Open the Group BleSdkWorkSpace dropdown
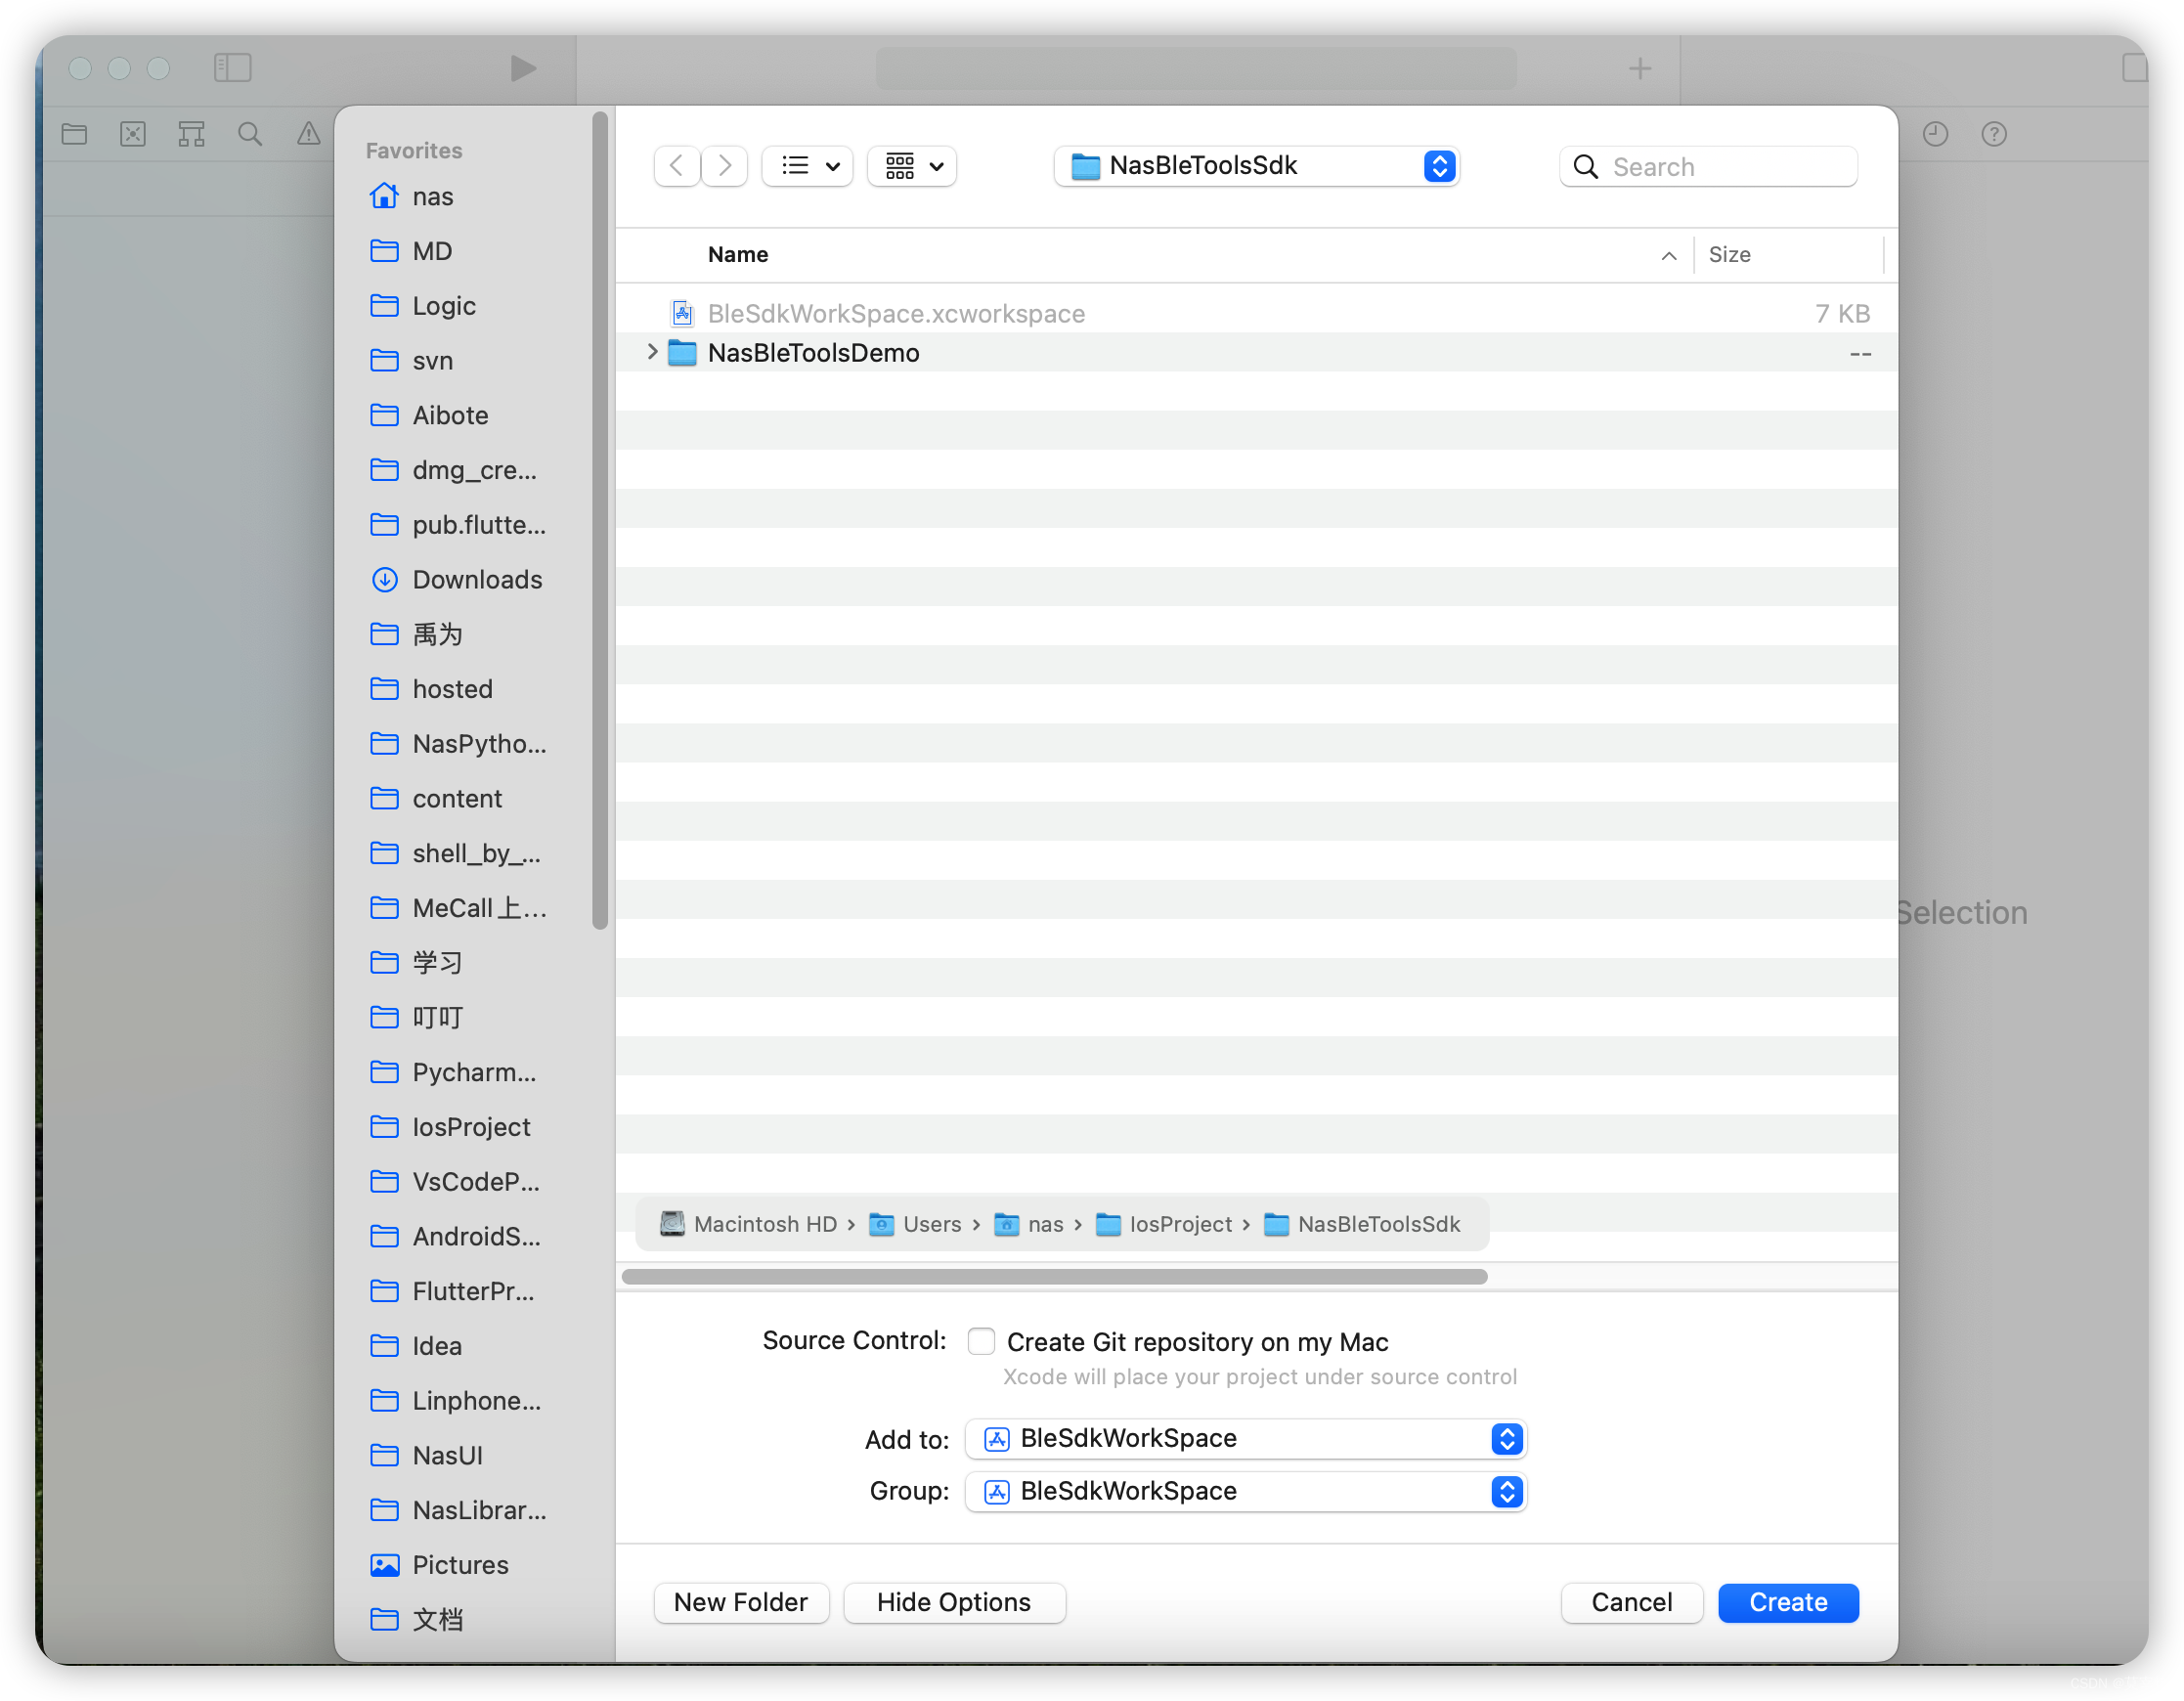This screenshot has height=1701, width=2184. [1245, 1491]
